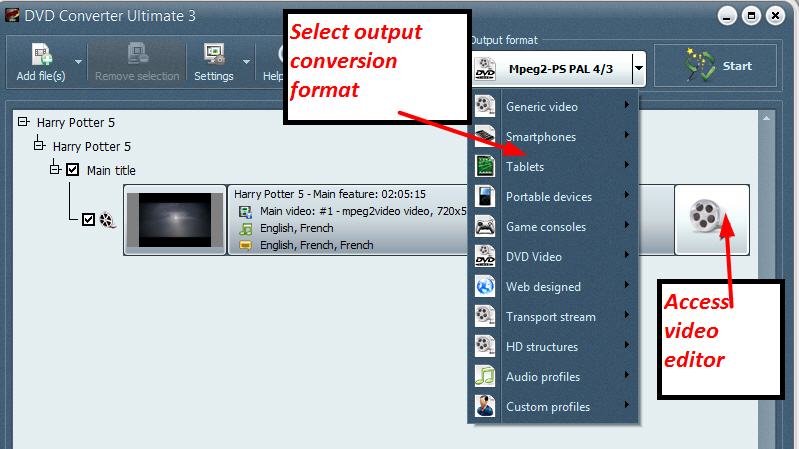Click the Web designed globe icon
The height and width of the screenshot is (449, 799).
pyautogui.click(x=485, y=286)
